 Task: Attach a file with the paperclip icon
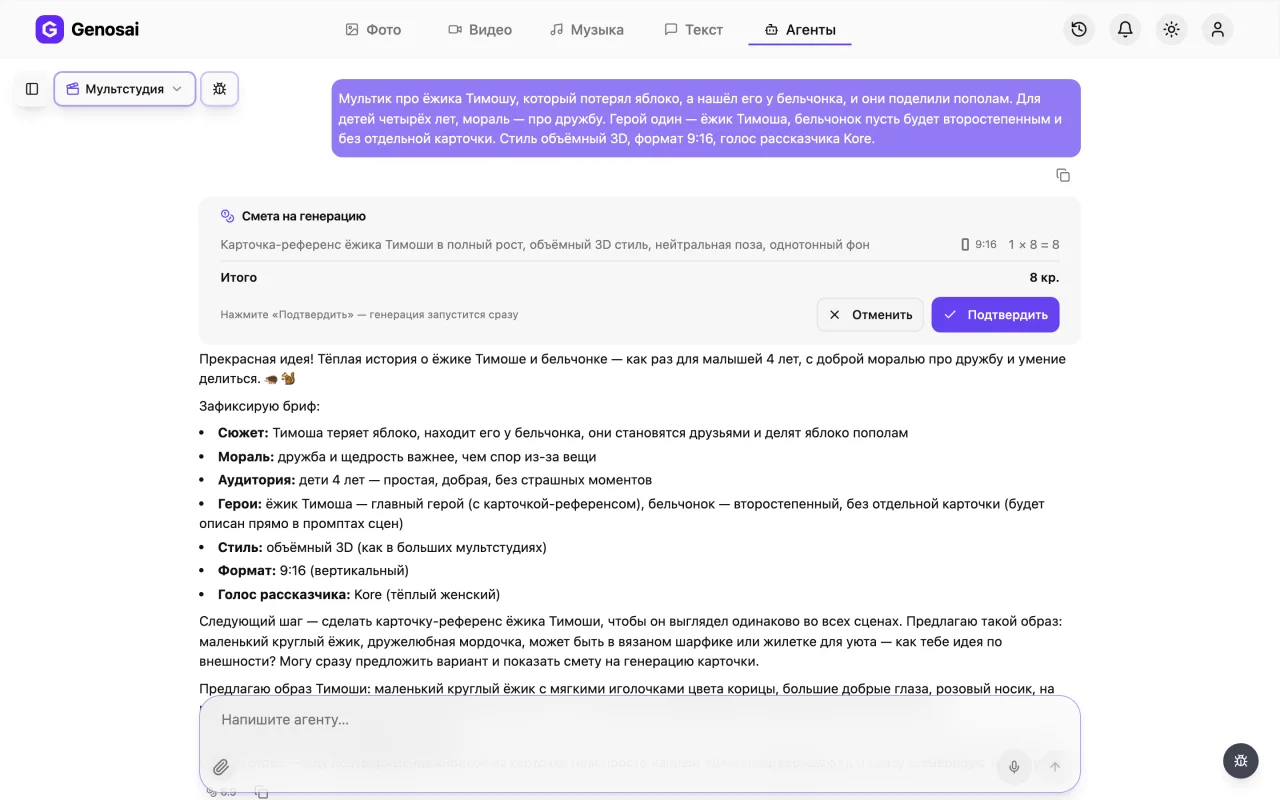(x=221, y=767)
